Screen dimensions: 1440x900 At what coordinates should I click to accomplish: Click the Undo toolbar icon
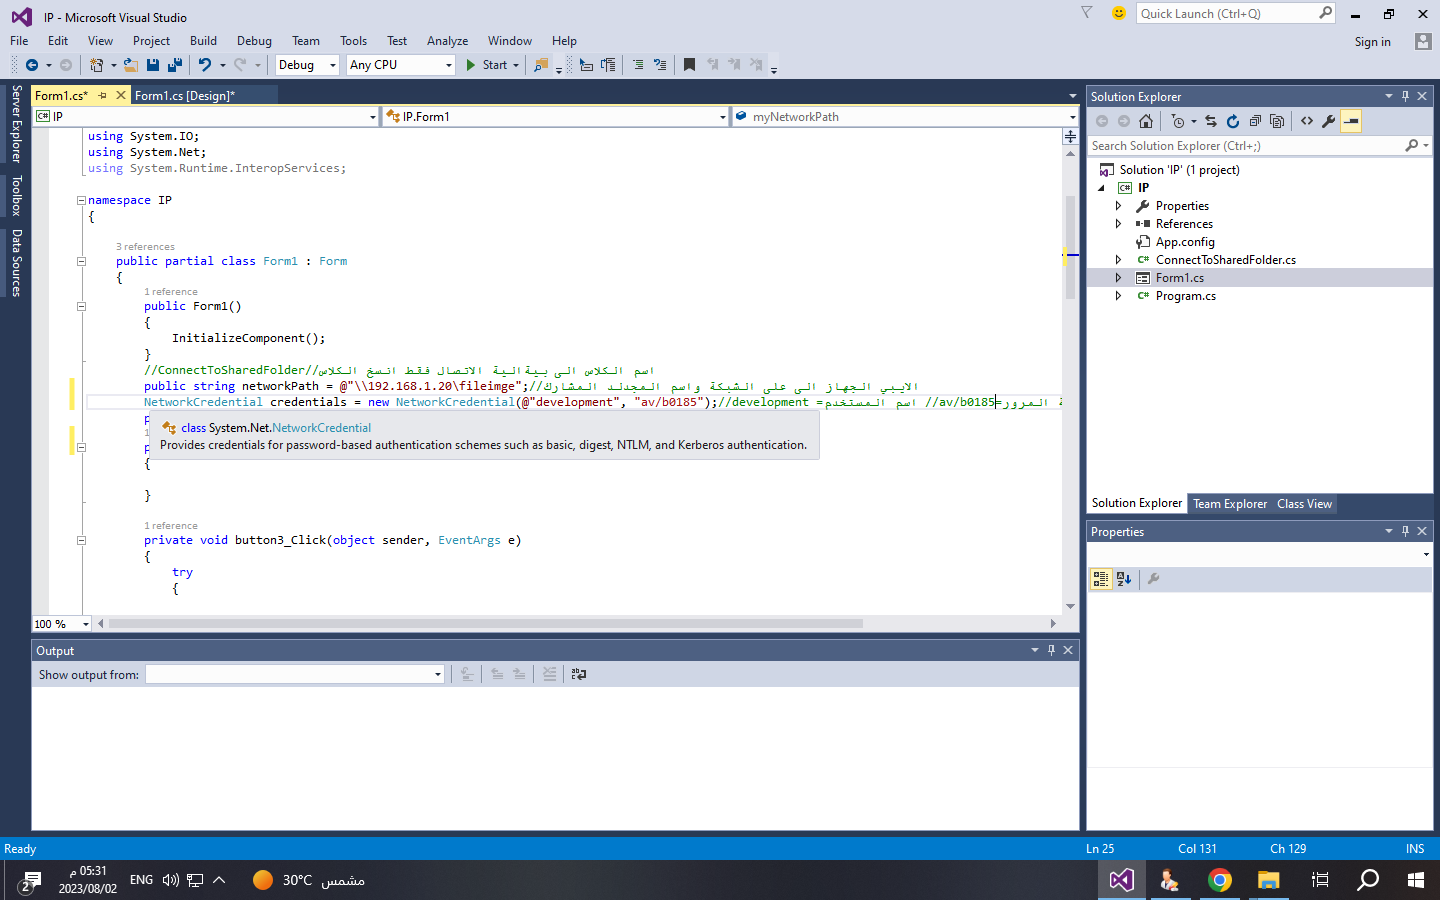(x=205, y=65)
